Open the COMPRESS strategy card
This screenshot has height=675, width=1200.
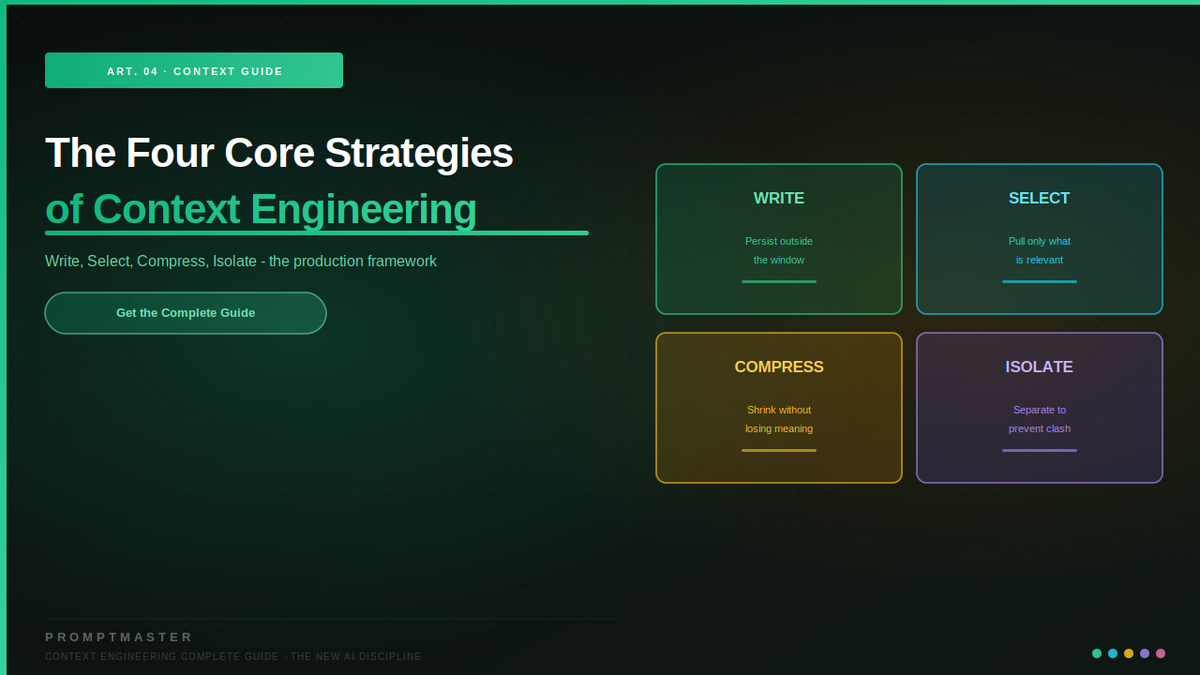pyautogui.click(x=779, y=408)
